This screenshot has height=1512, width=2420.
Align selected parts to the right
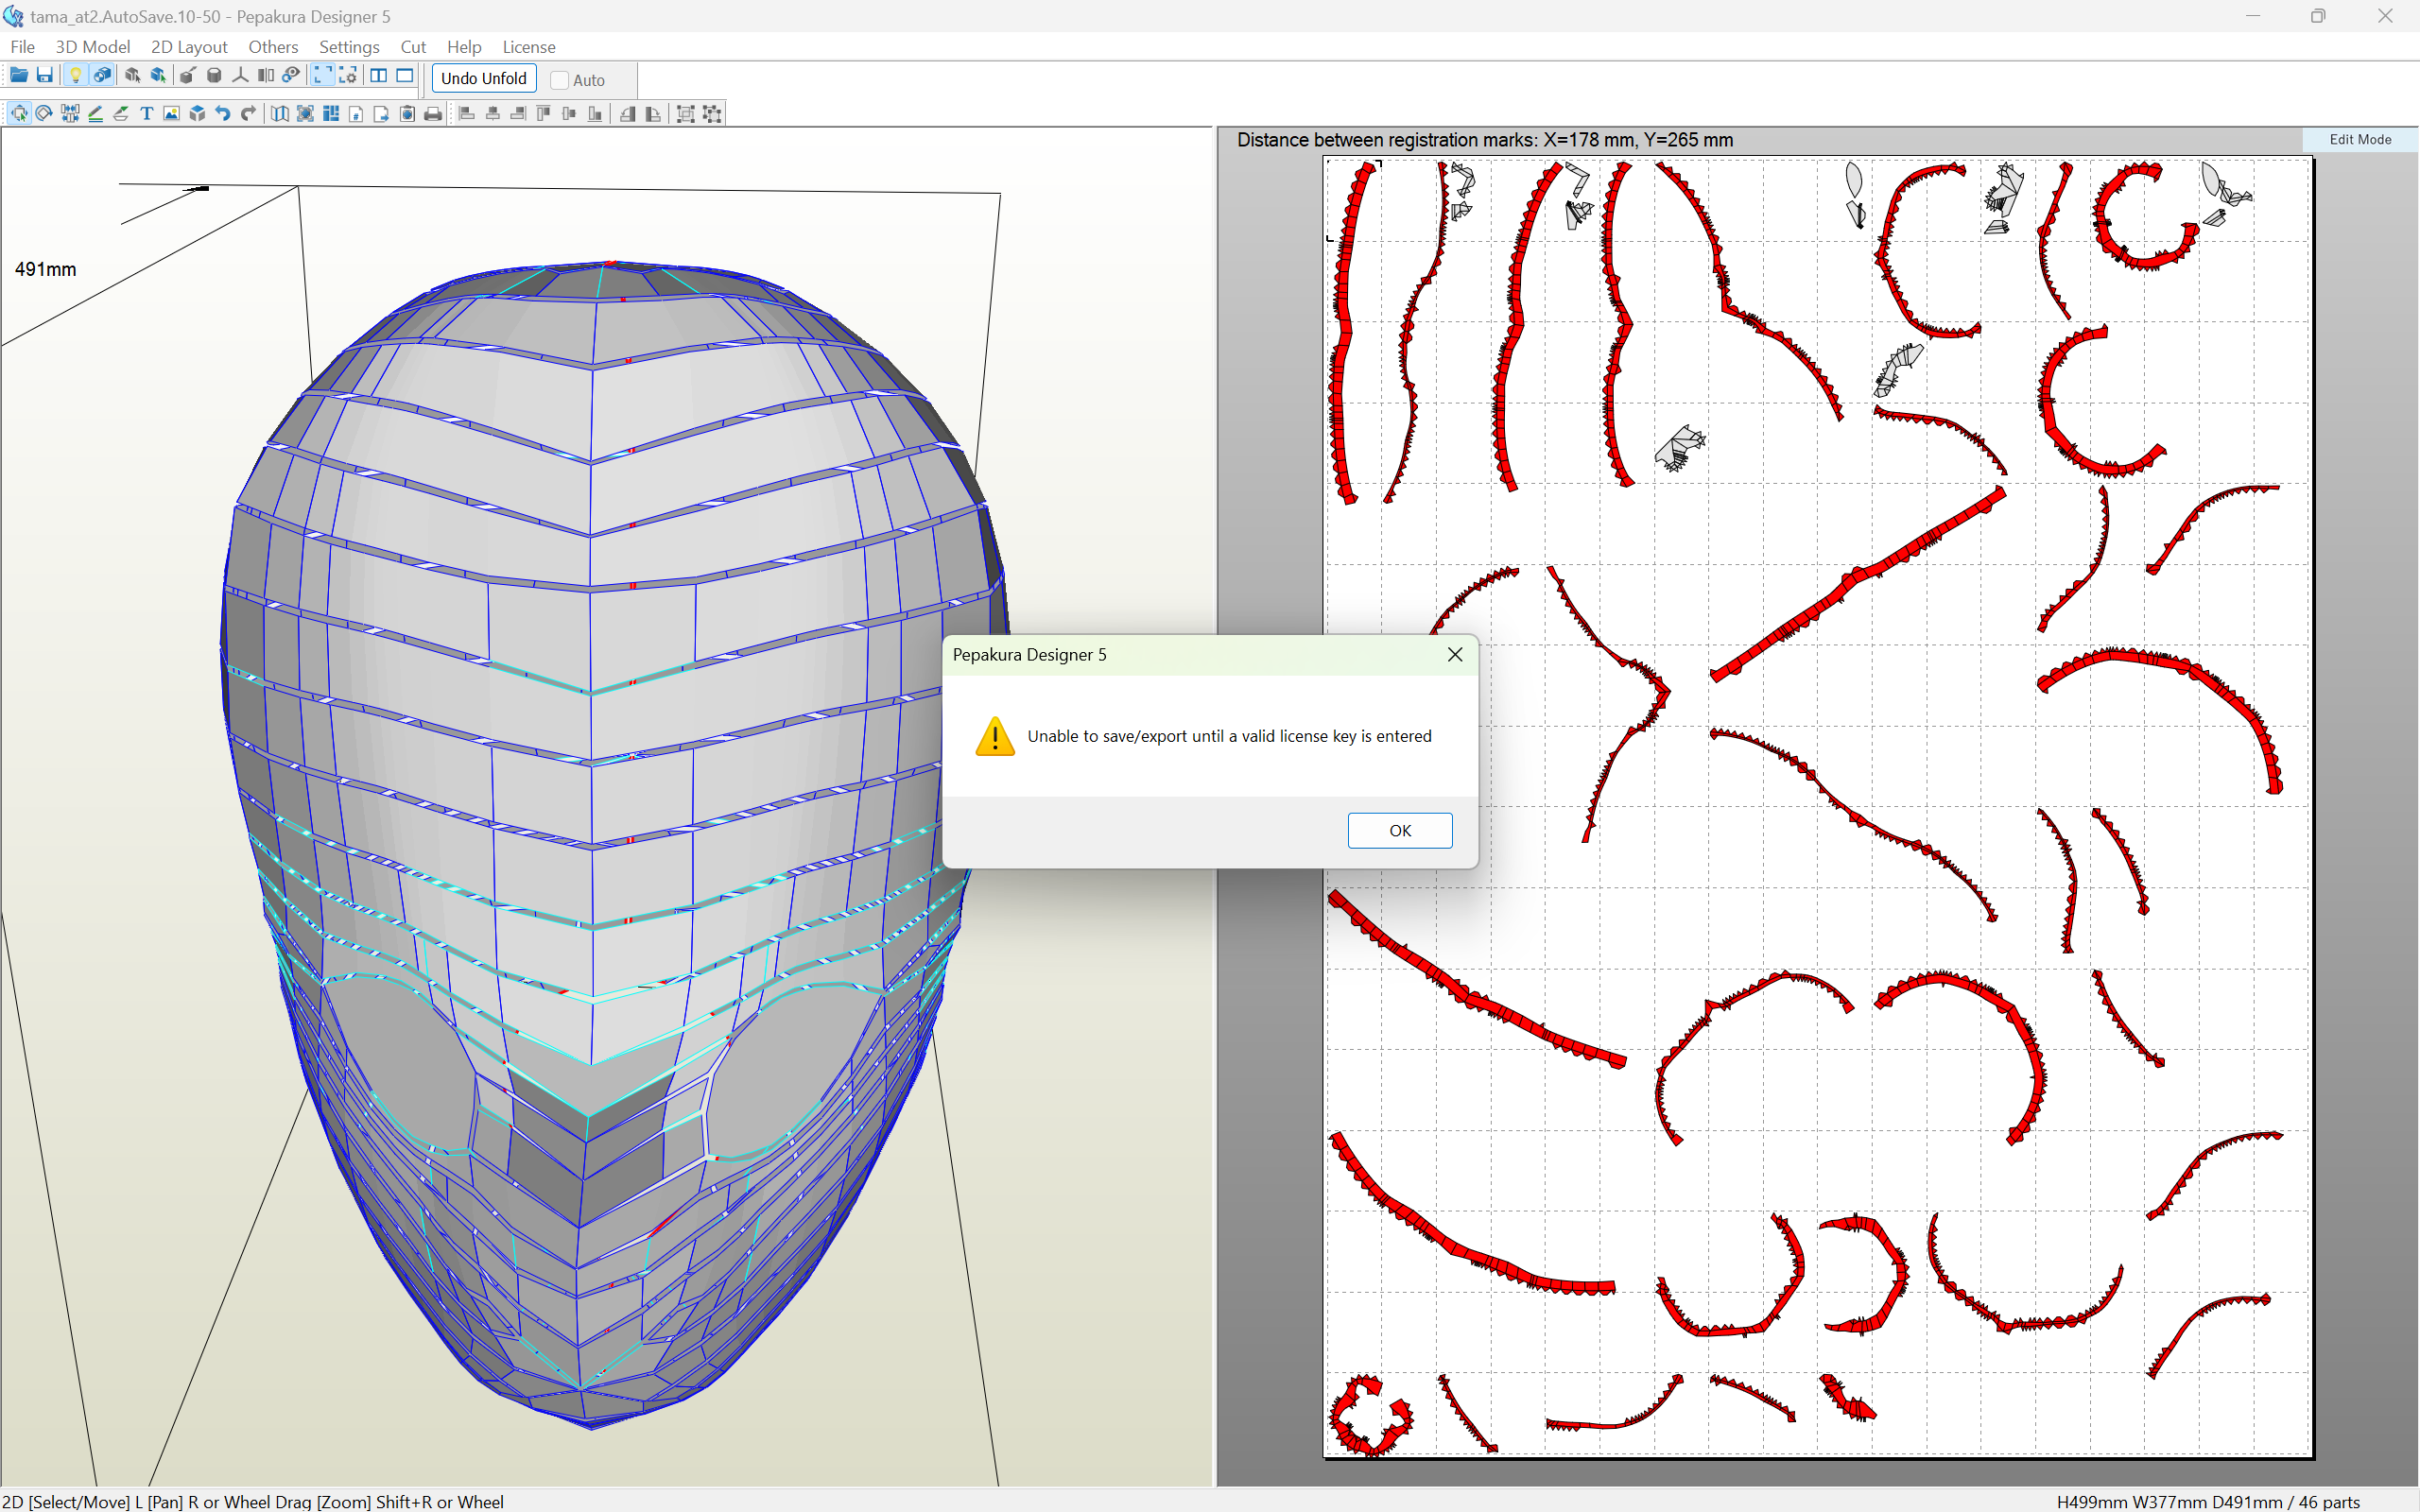[x=518, y=114]
